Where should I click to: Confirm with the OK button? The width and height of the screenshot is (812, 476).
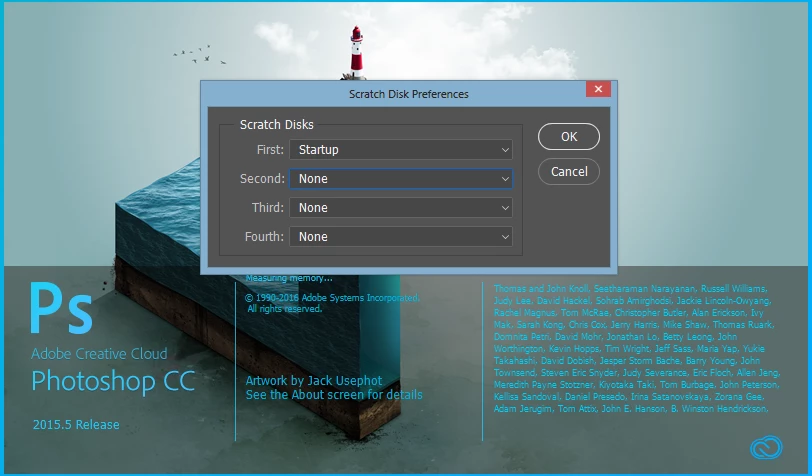(x=569, y=137)
